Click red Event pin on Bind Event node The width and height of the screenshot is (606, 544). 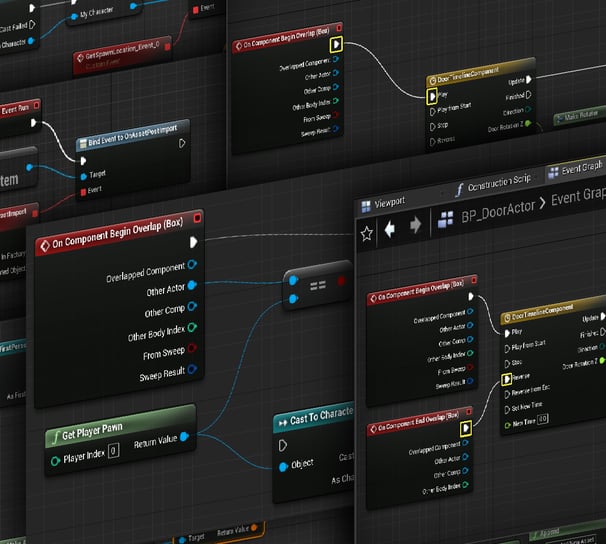83,192
